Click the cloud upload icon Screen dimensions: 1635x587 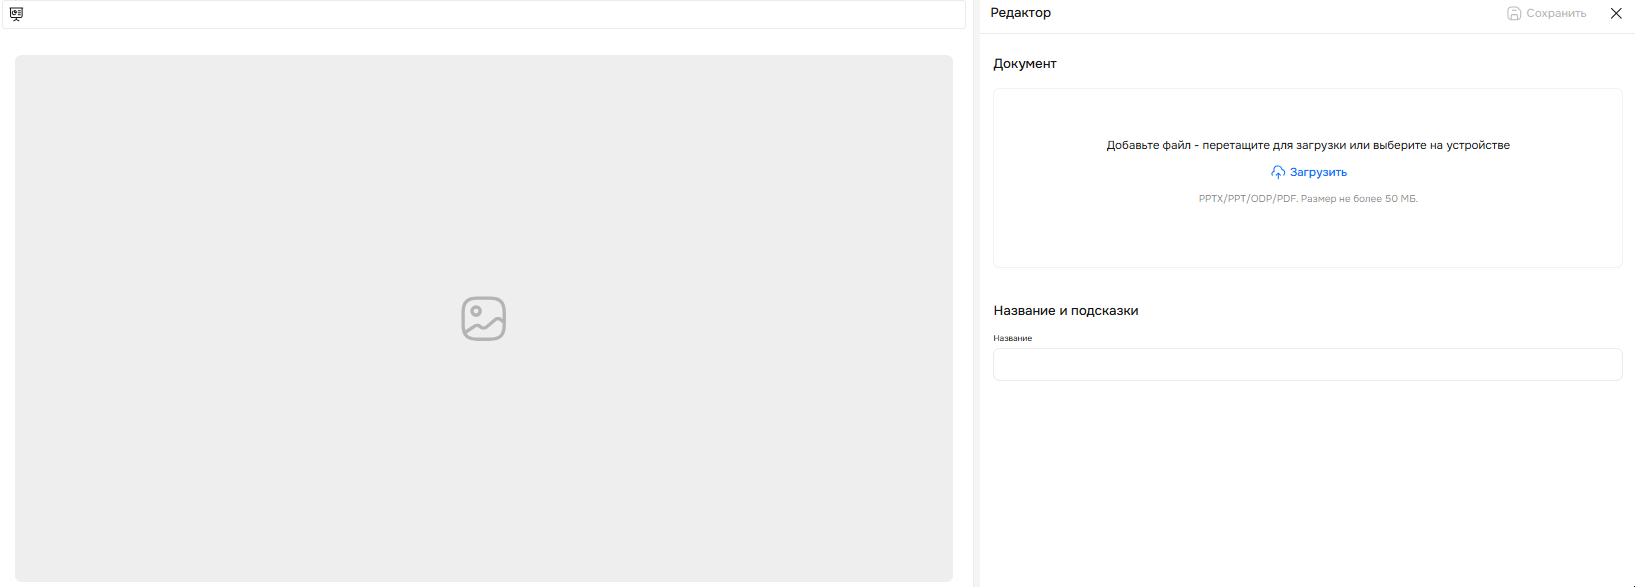pos(1278,172)
